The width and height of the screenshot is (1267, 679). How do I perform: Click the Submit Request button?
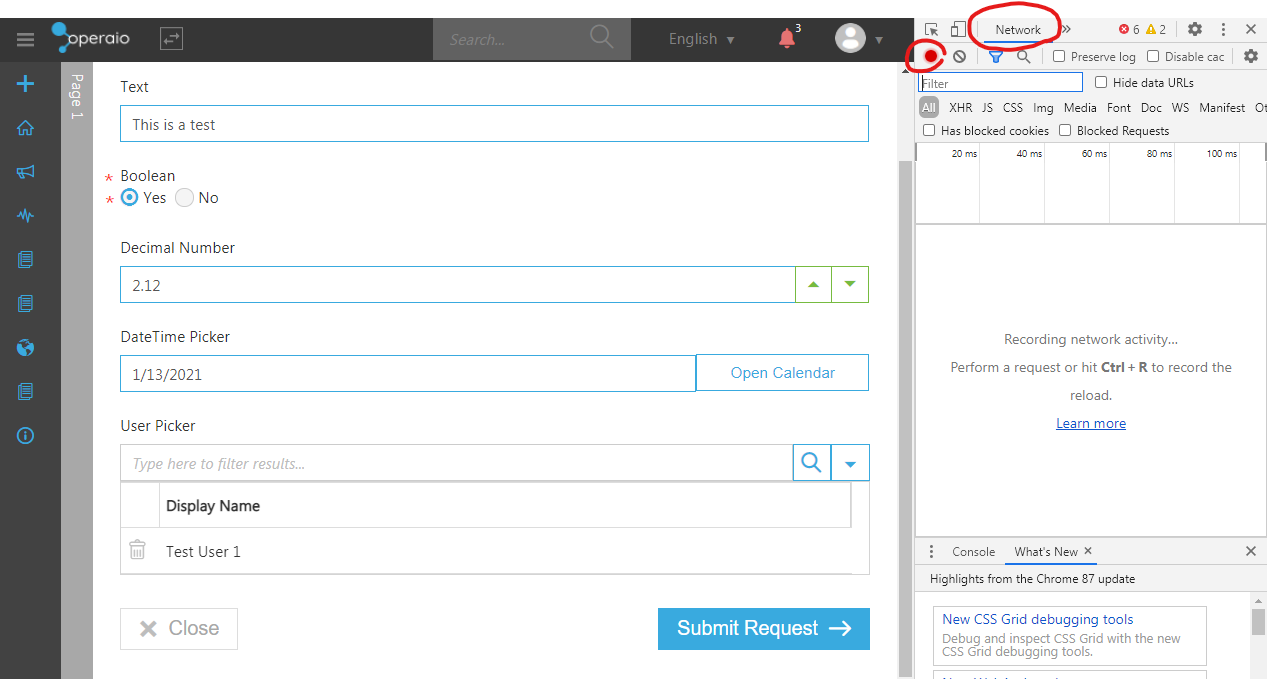[763, 629]
